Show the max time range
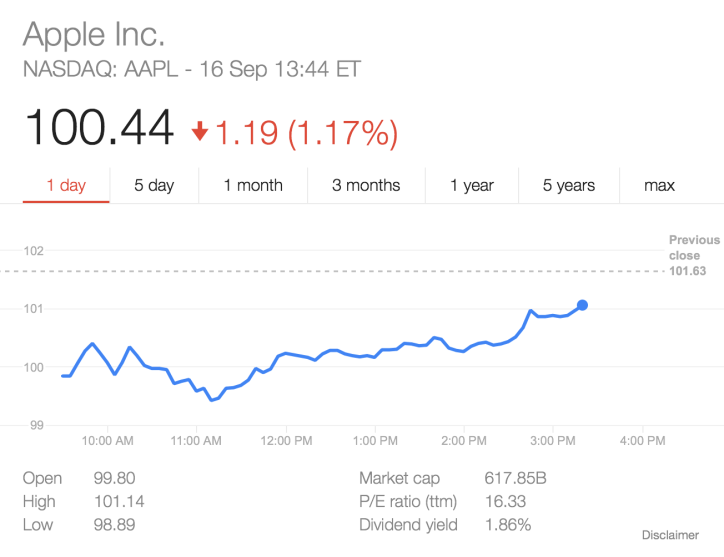 pos(659,185)
